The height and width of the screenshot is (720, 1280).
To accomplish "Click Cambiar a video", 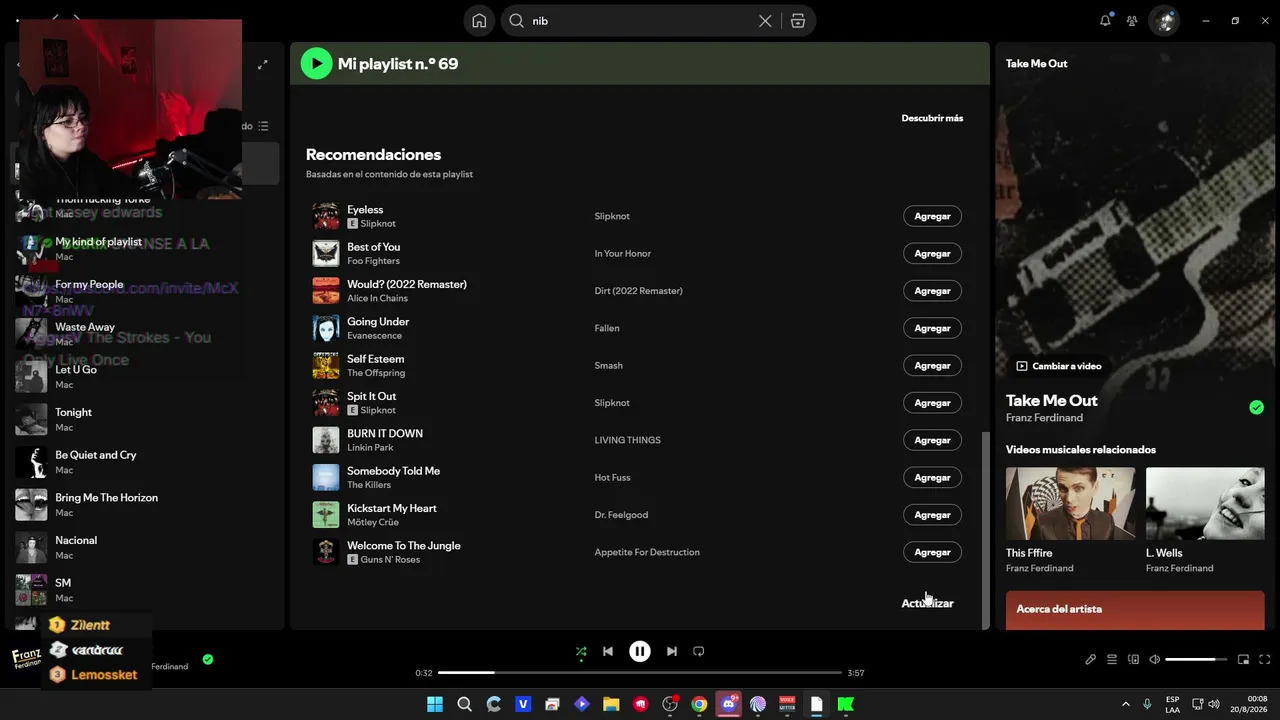I will [1059, 366].
